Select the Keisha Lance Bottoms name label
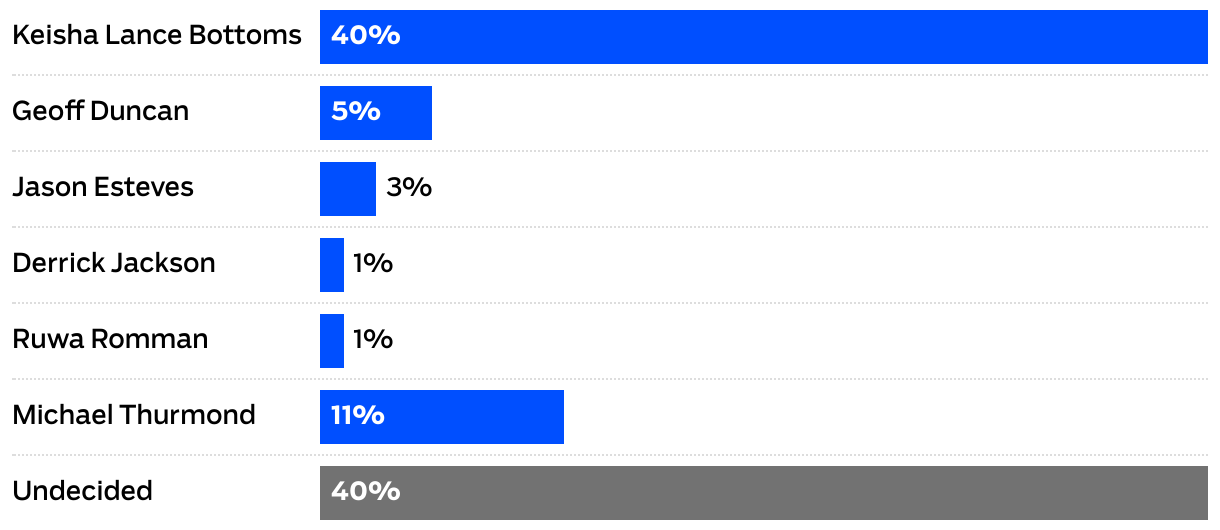Viewport: 1220px width, 530px height. pos(156,35)
